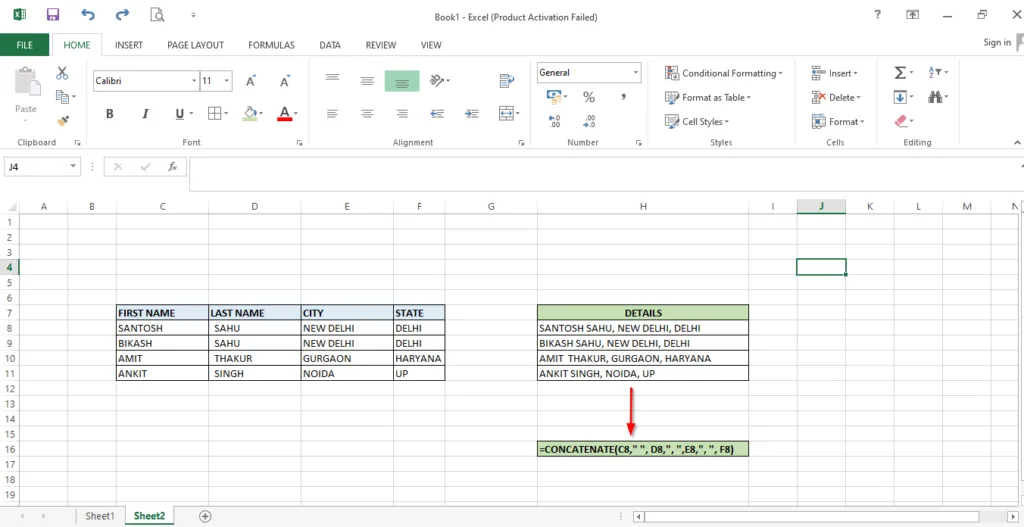Toggle Center horizontal alignment
Screen dimensions: 1024x527
[368, 113]
